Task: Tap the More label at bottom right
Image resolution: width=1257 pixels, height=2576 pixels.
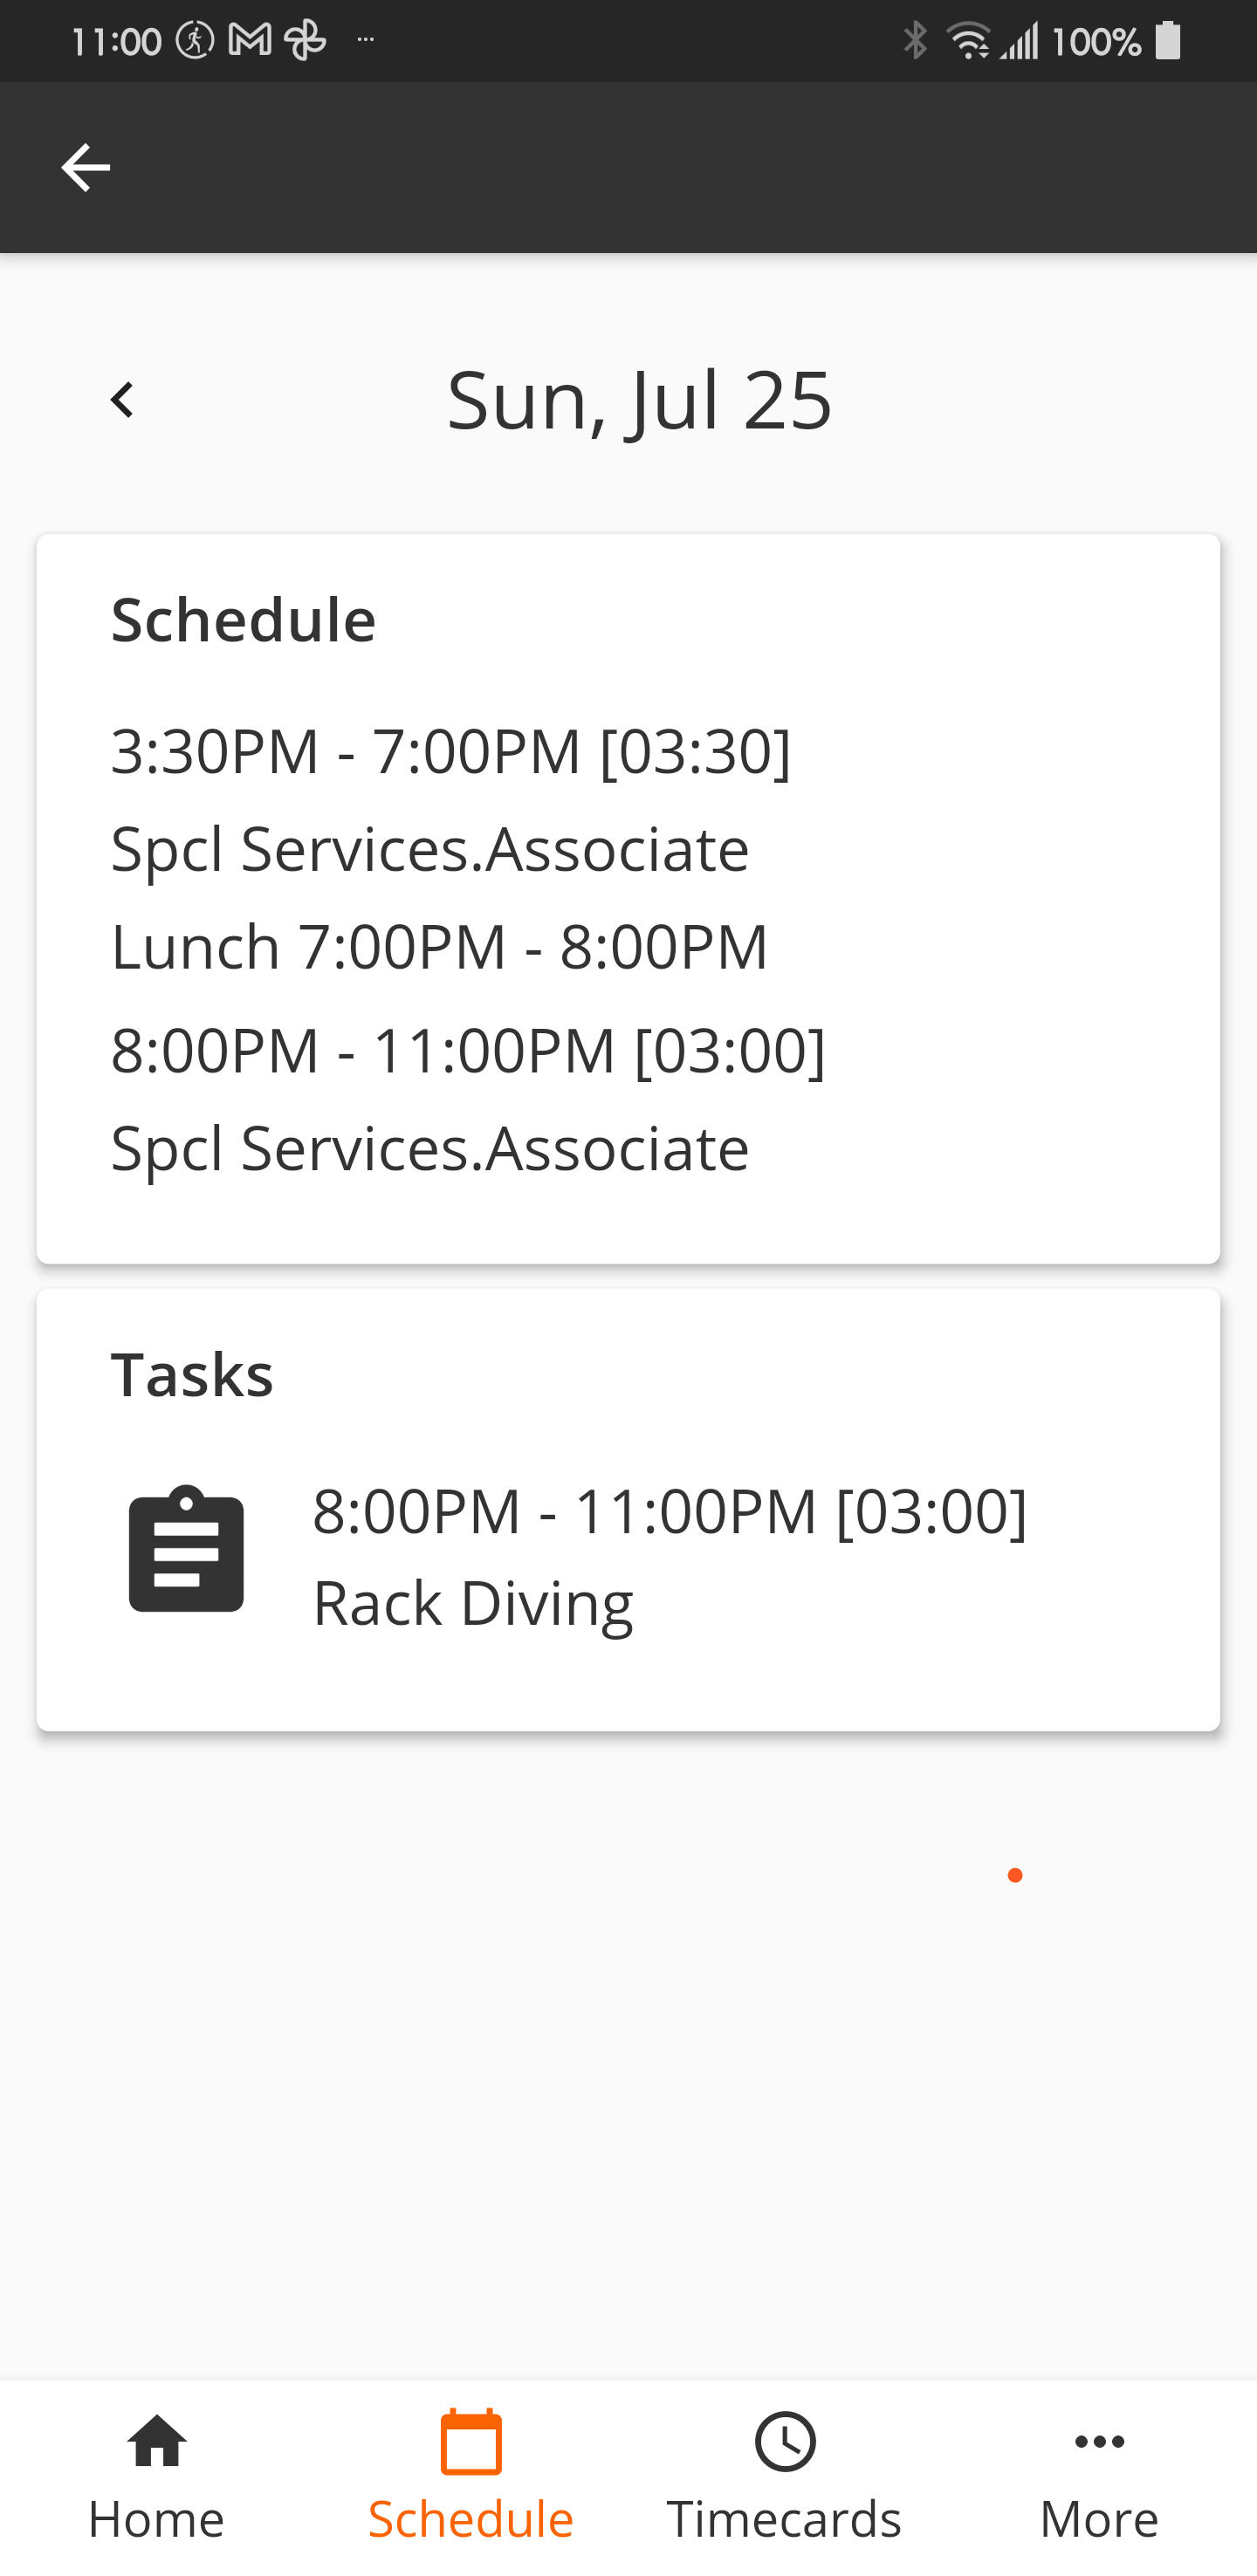Action: pyautogui.click(x=1098, y=2518)
